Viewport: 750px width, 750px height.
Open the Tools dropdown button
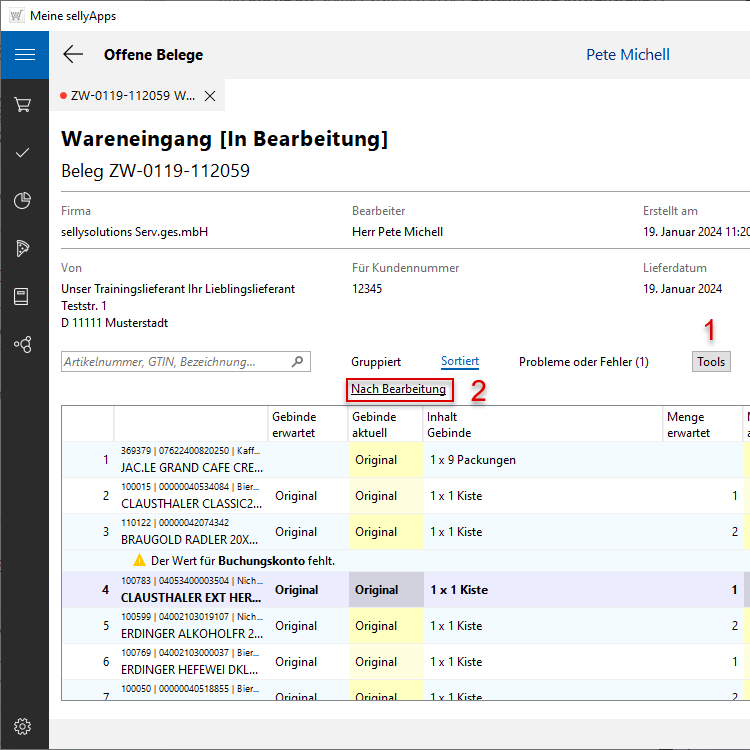click(711, 362)
